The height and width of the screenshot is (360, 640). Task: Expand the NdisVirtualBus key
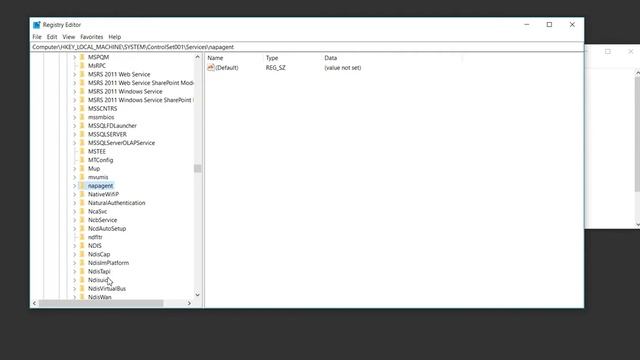click(74, 289)
